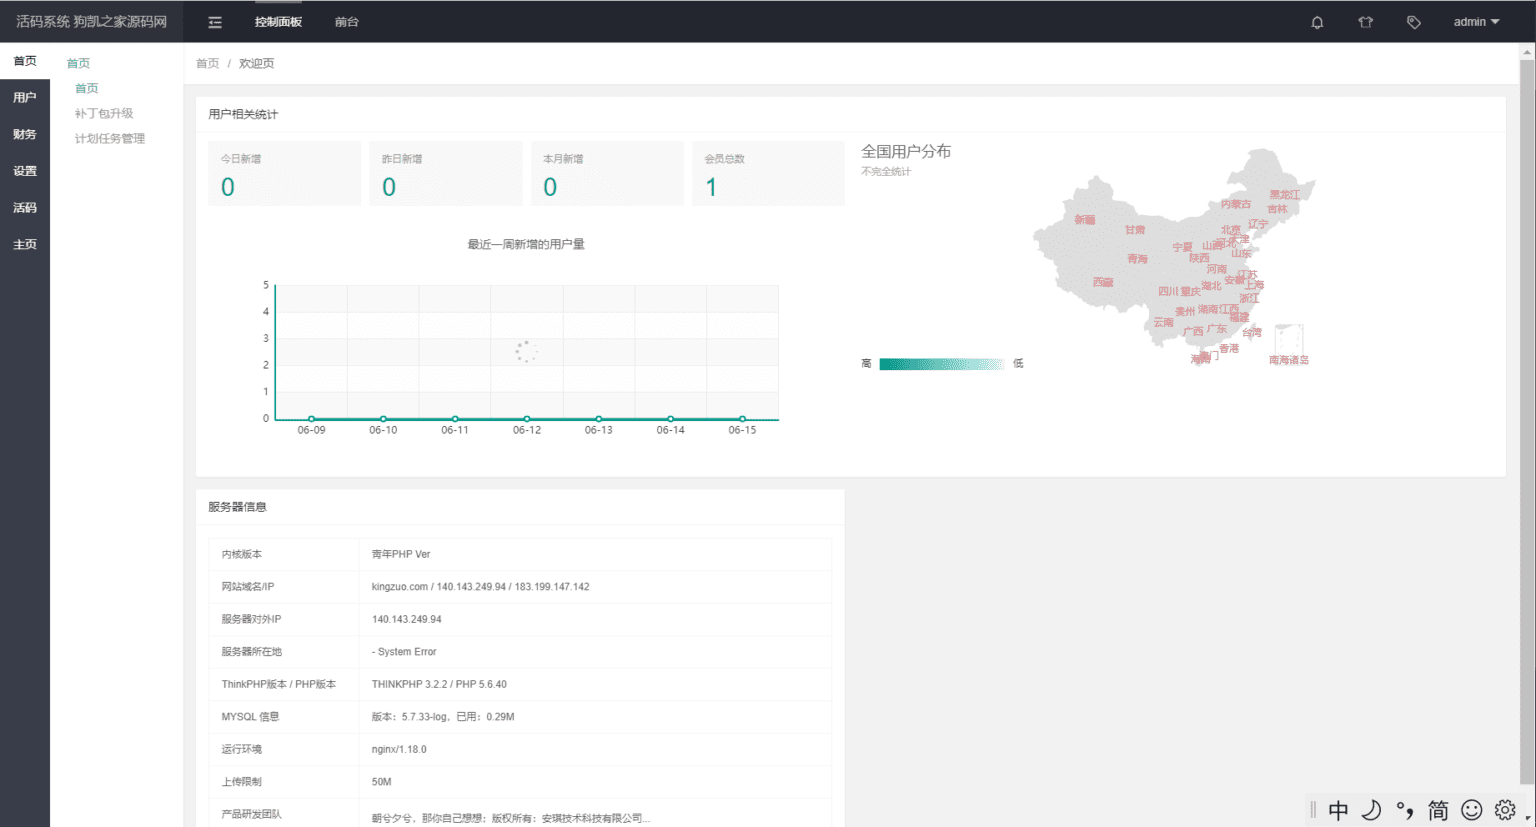
Task: Click the IME emoji smiley icon
Action: pos(1471,810)
